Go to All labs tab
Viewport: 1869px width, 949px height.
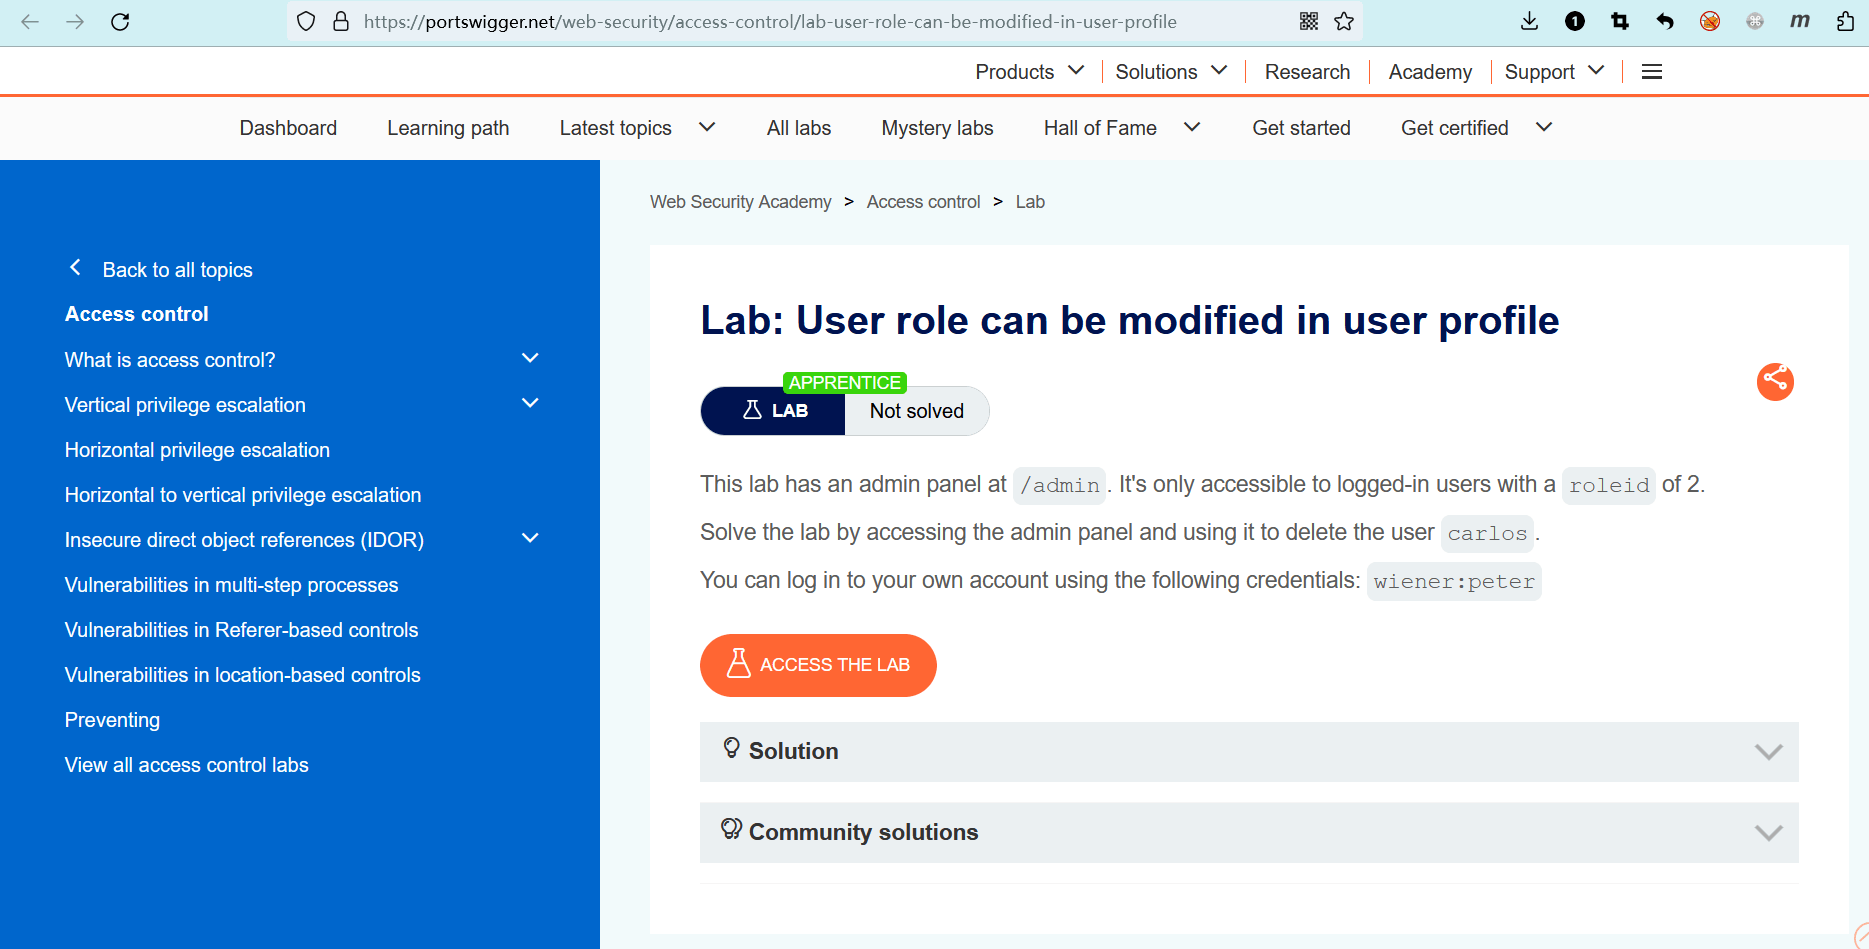coord(798,128)
